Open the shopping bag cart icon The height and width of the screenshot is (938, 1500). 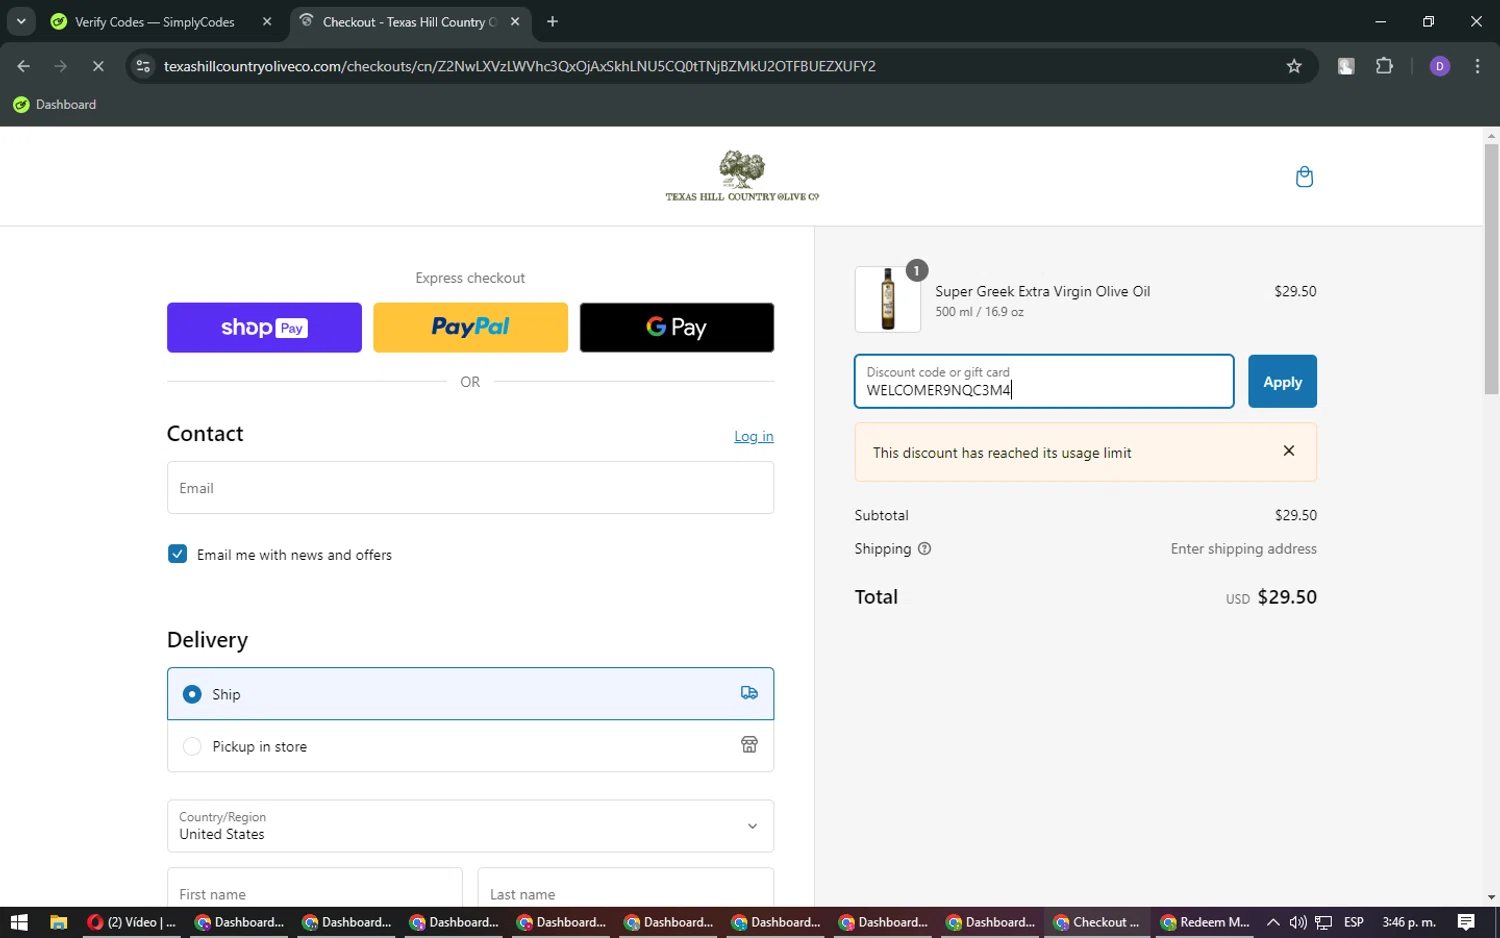point(1304,177)
